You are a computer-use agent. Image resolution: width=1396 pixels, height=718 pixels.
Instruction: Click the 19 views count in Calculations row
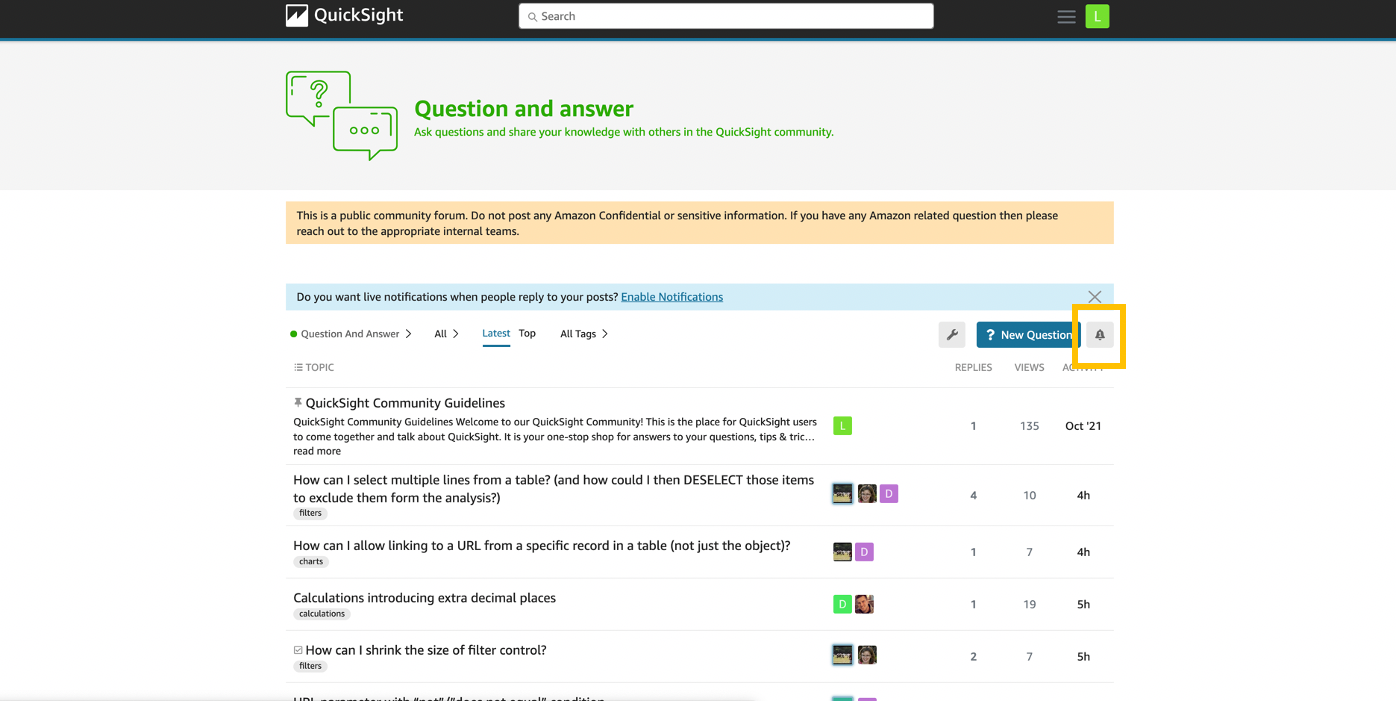[x=1029, y=604]
